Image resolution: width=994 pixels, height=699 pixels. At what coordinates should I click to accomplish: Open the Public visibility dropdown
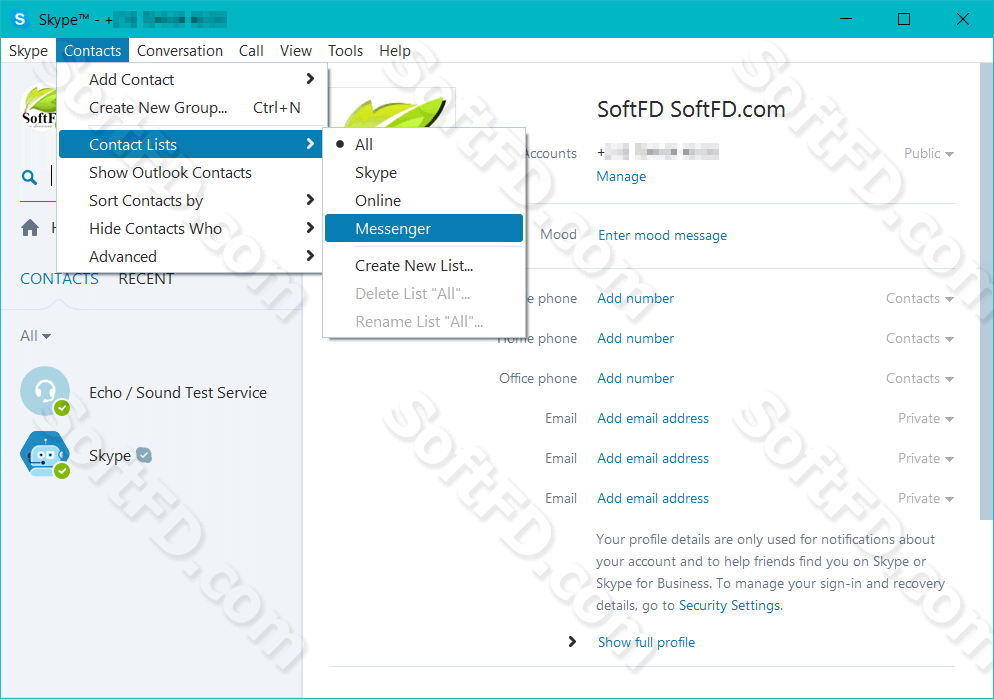[x=929, y=153]
